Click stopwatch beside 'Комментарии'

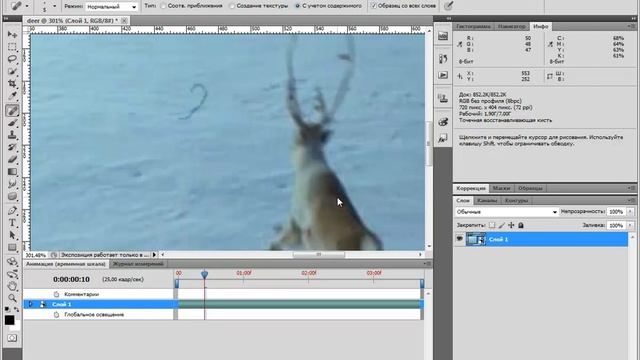coord(56,294)
